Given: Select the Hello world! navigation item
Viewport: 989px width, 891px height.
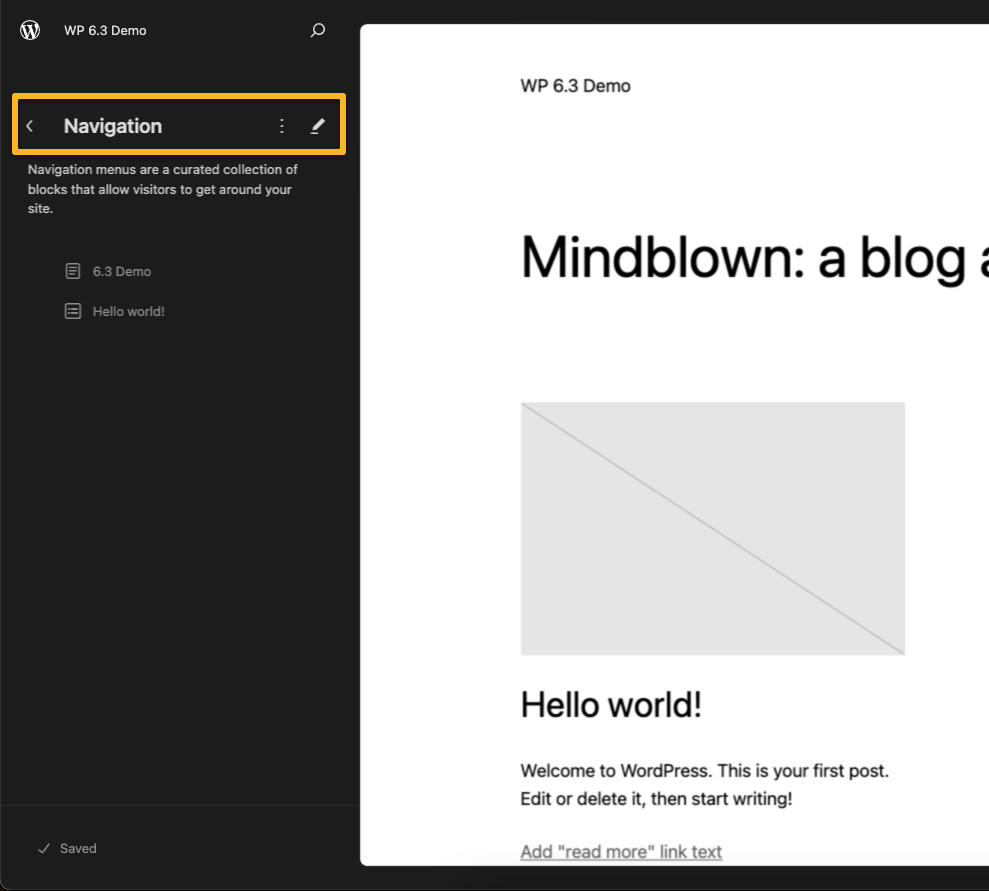Looking at the screenshot, I should 128,311.
